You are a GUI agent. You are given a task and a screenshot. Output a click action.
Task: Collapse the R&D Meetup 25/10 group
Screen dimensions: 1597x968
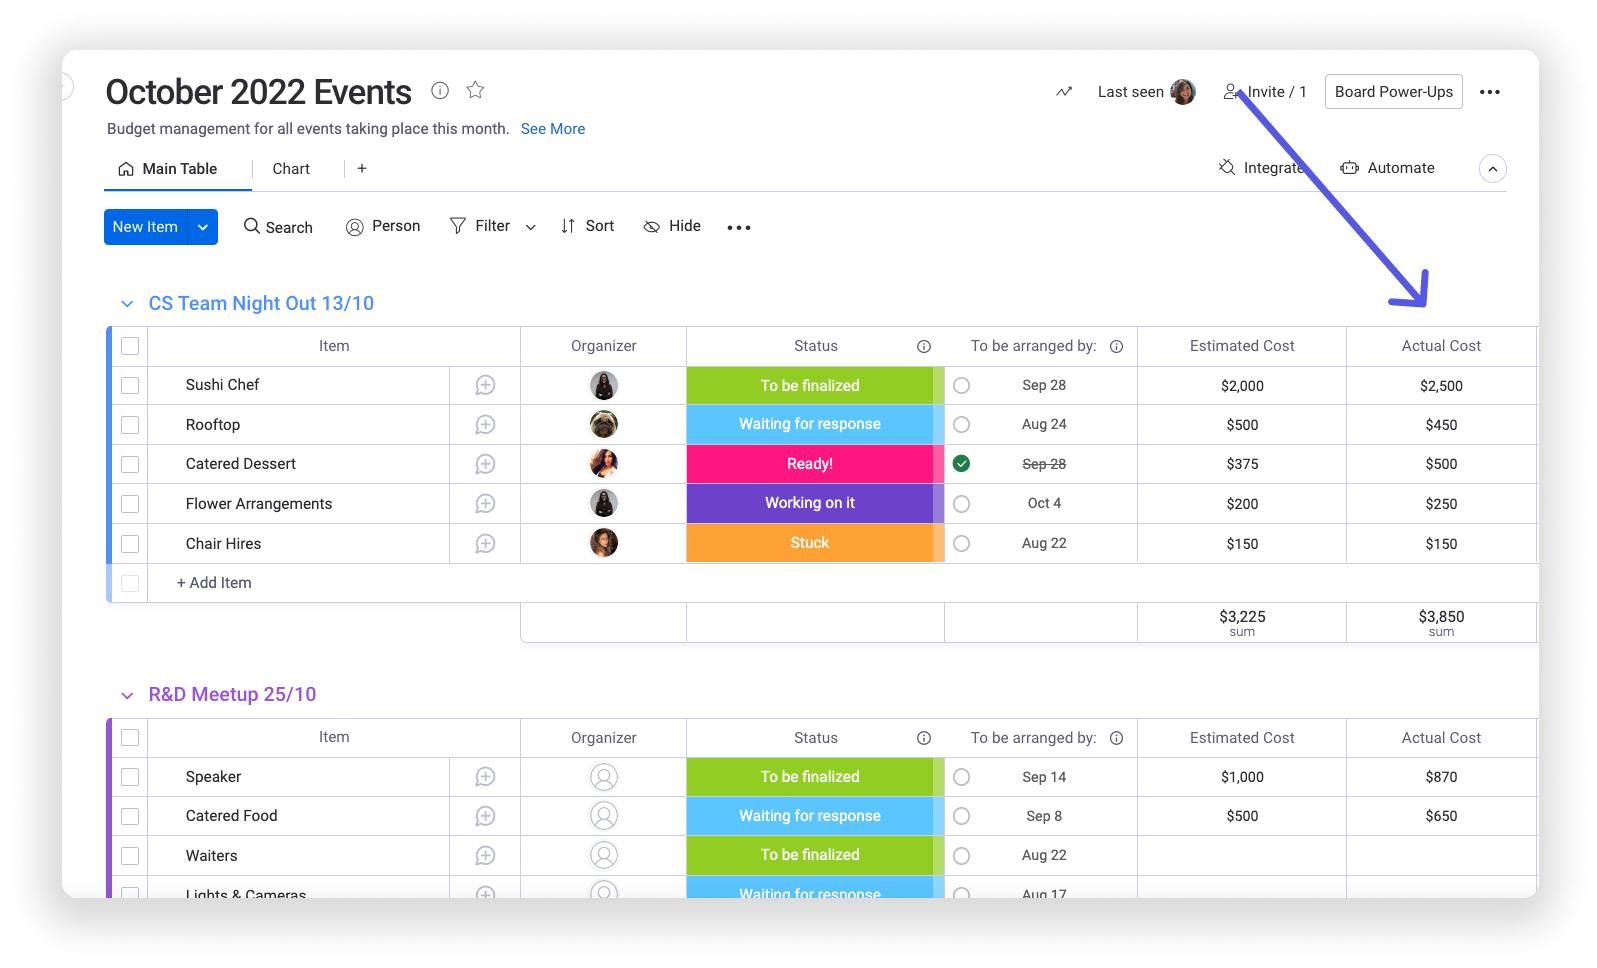[x=127, y=695]
